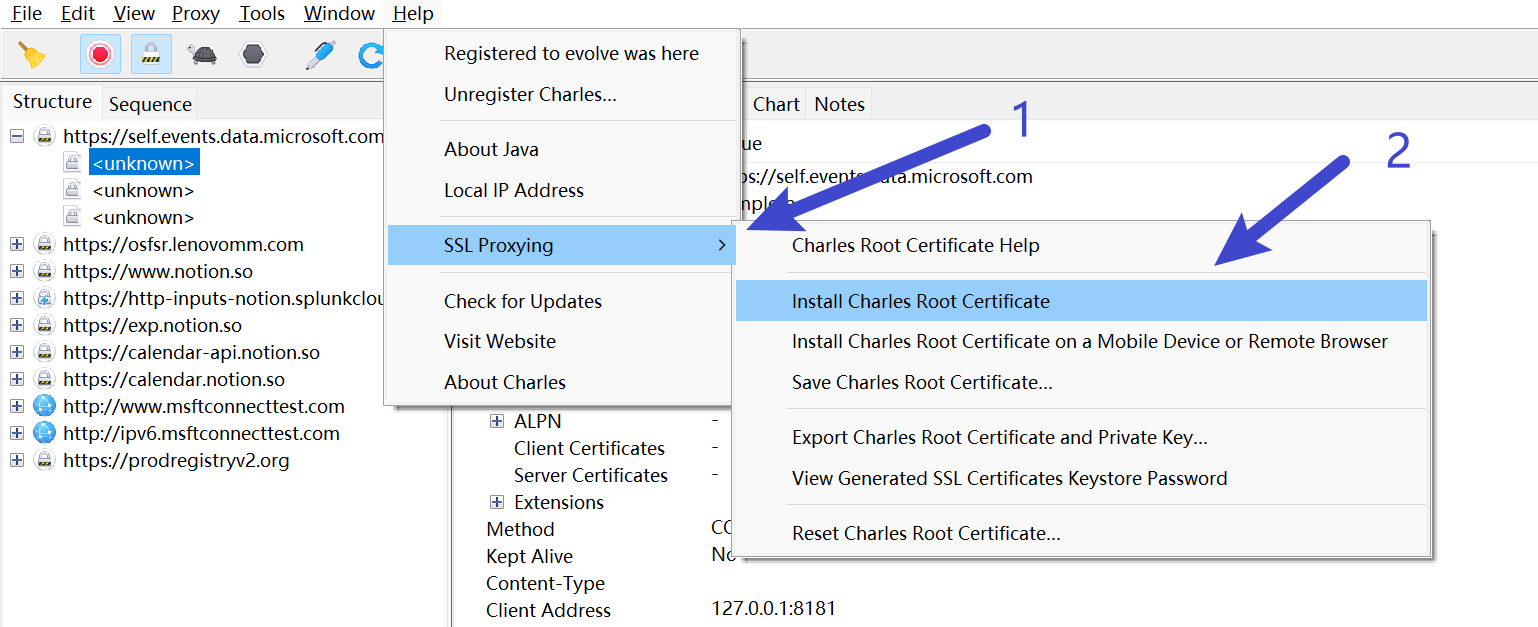Viewport: 1538px width, 627px height.
Task: Export Charles Root Certificate and Private Key
Action: [x=1081, y=437]
